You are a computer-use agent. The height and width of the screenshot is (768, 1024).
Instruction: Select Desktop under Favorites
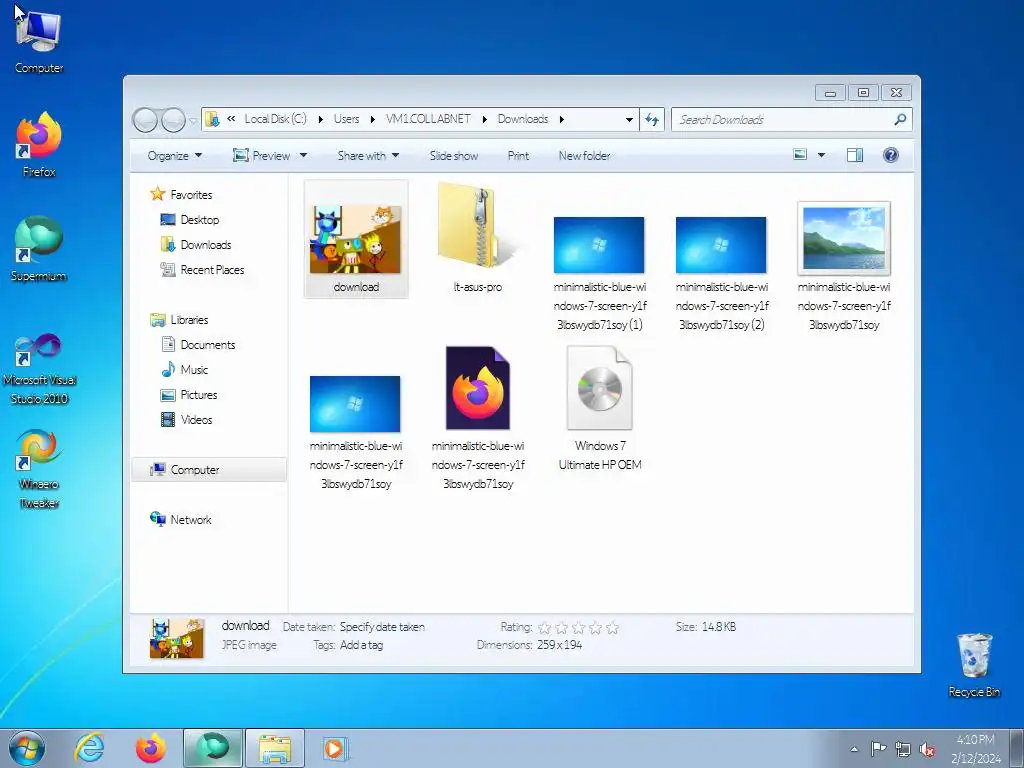pyautogui.click(x=189, y=219)
